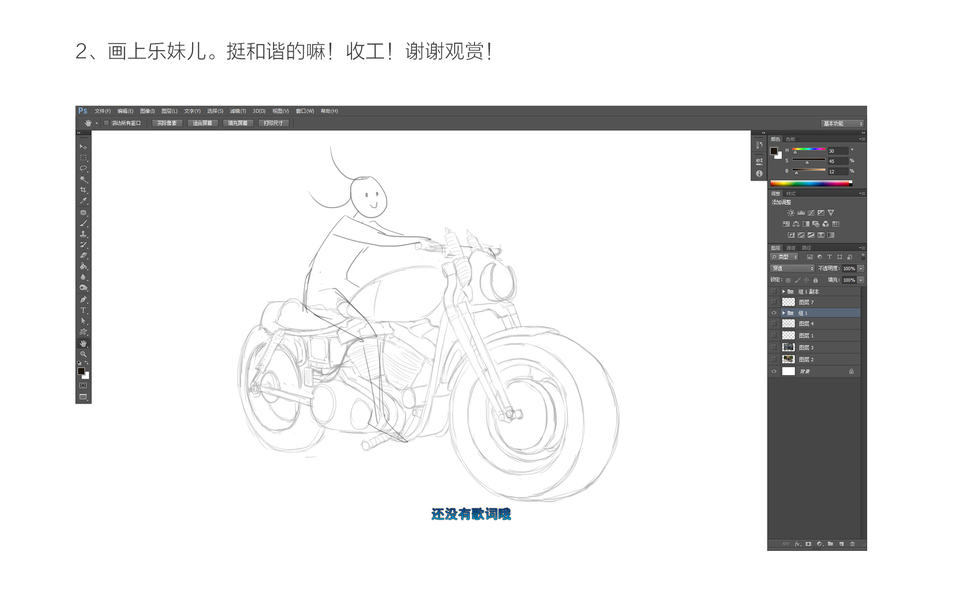Screen dimensions: 953x600
Task: Open the Fill 100% dropdown arrow
Action: pos(861,280)
